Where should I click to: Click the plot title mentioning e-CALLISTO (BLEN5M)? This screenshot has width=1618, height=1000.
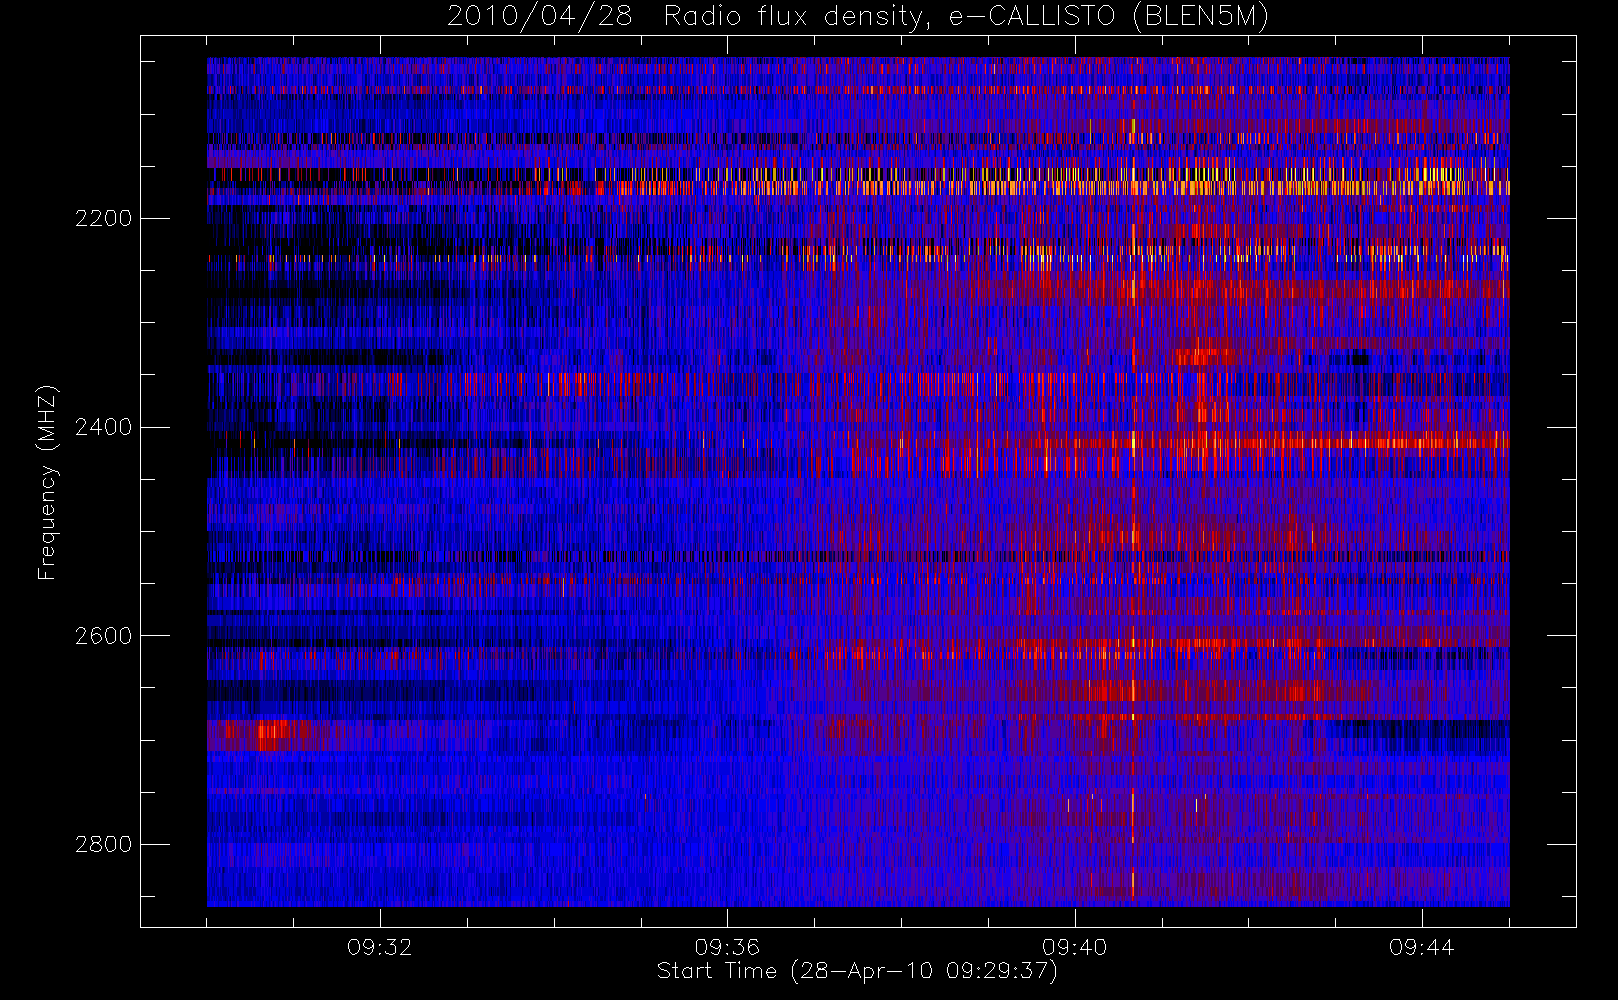point(858,17)
